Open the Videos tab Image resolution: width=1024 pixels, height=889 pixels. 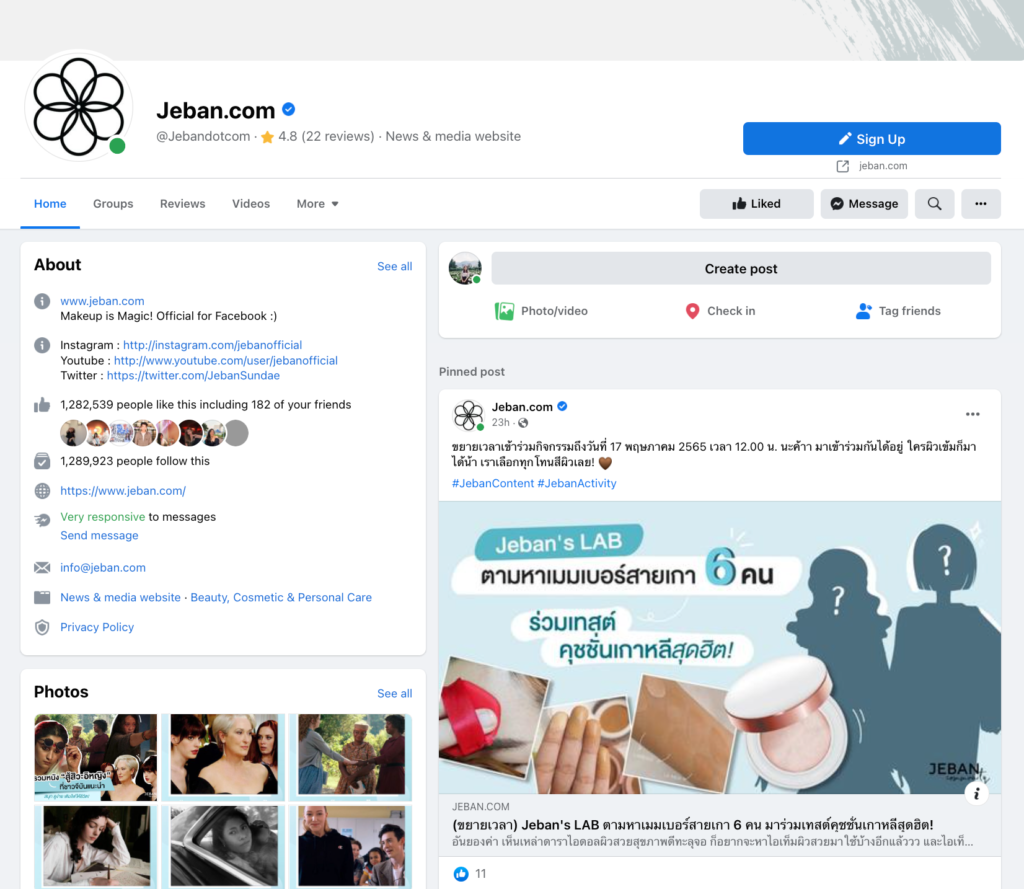tap(251, 204)
